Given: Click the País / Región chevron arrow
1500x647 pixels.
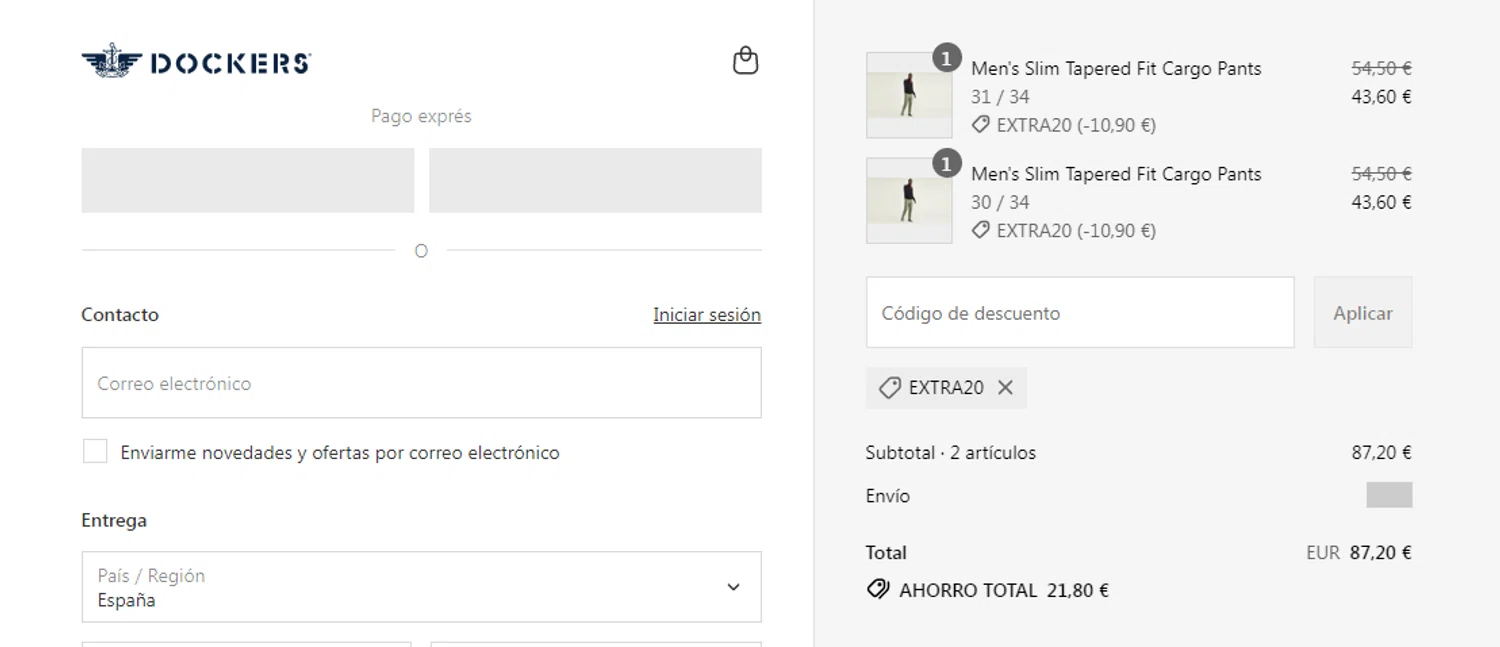Looking at the screenshot, I should point(733,587).
